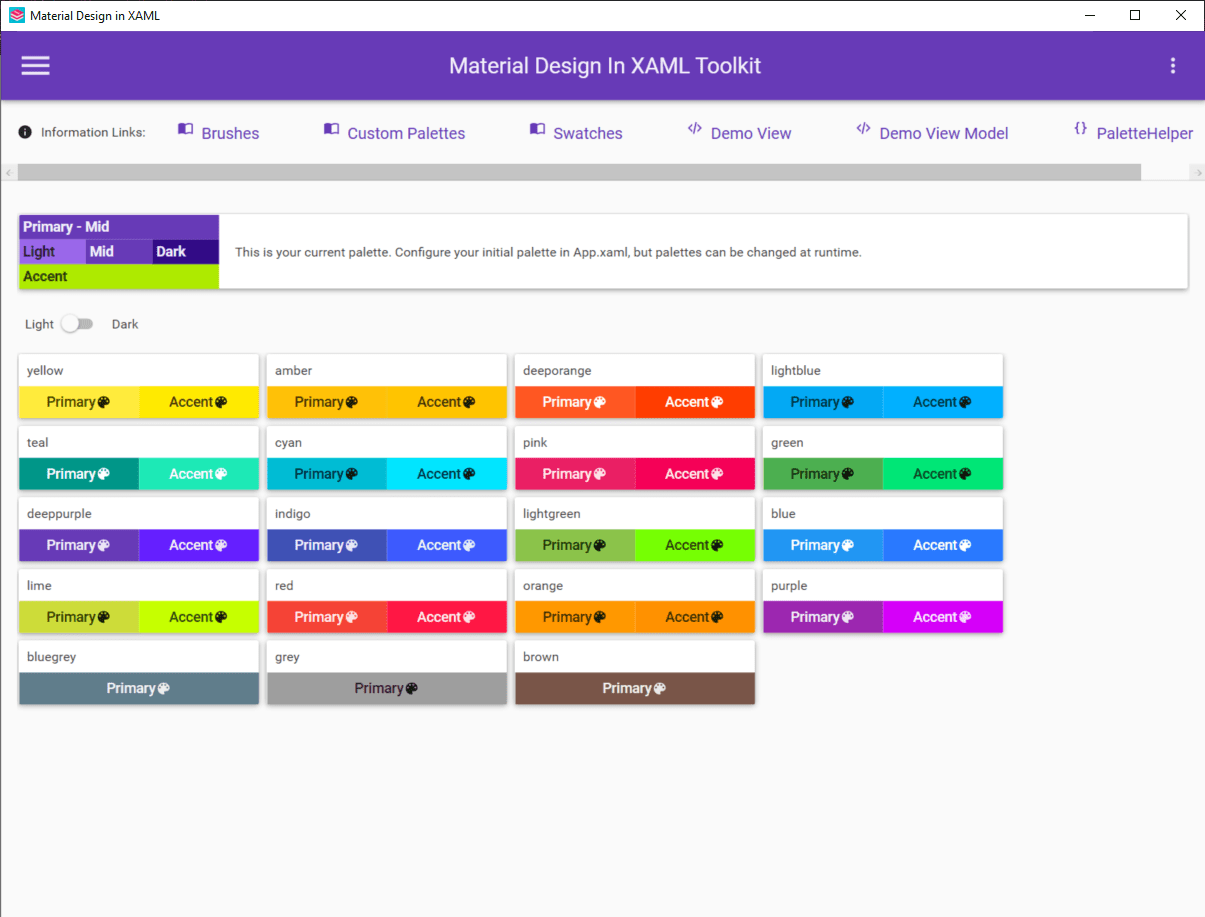
Task: Click the right arrow of the horizontal scrollbar
Action: point(1197,172)
